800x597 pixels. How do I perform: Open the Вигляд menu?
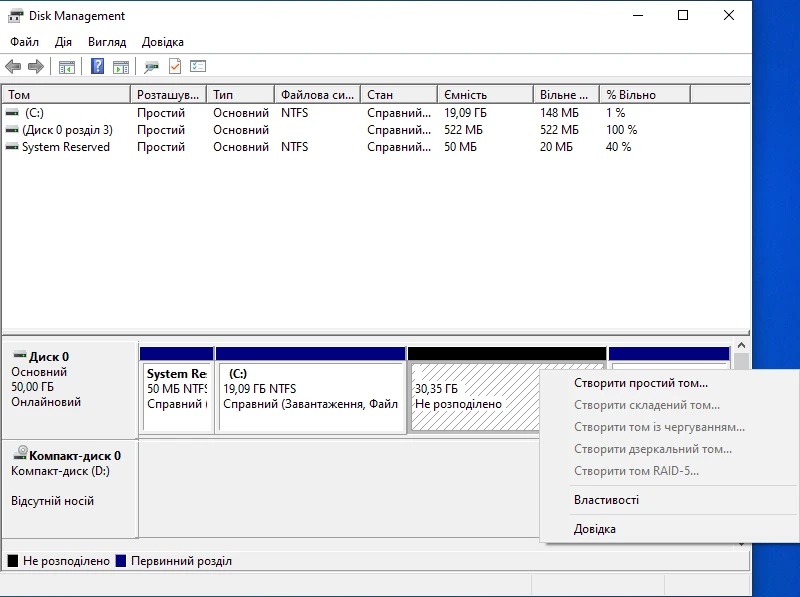point(107,42)
